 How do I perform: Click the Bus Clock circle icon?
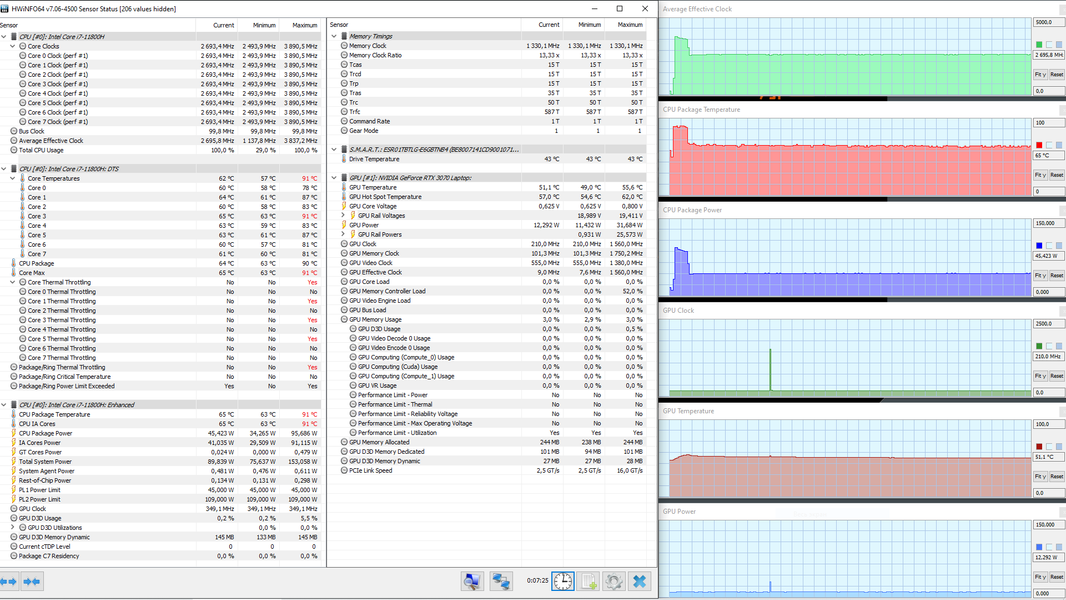[14, 131]
